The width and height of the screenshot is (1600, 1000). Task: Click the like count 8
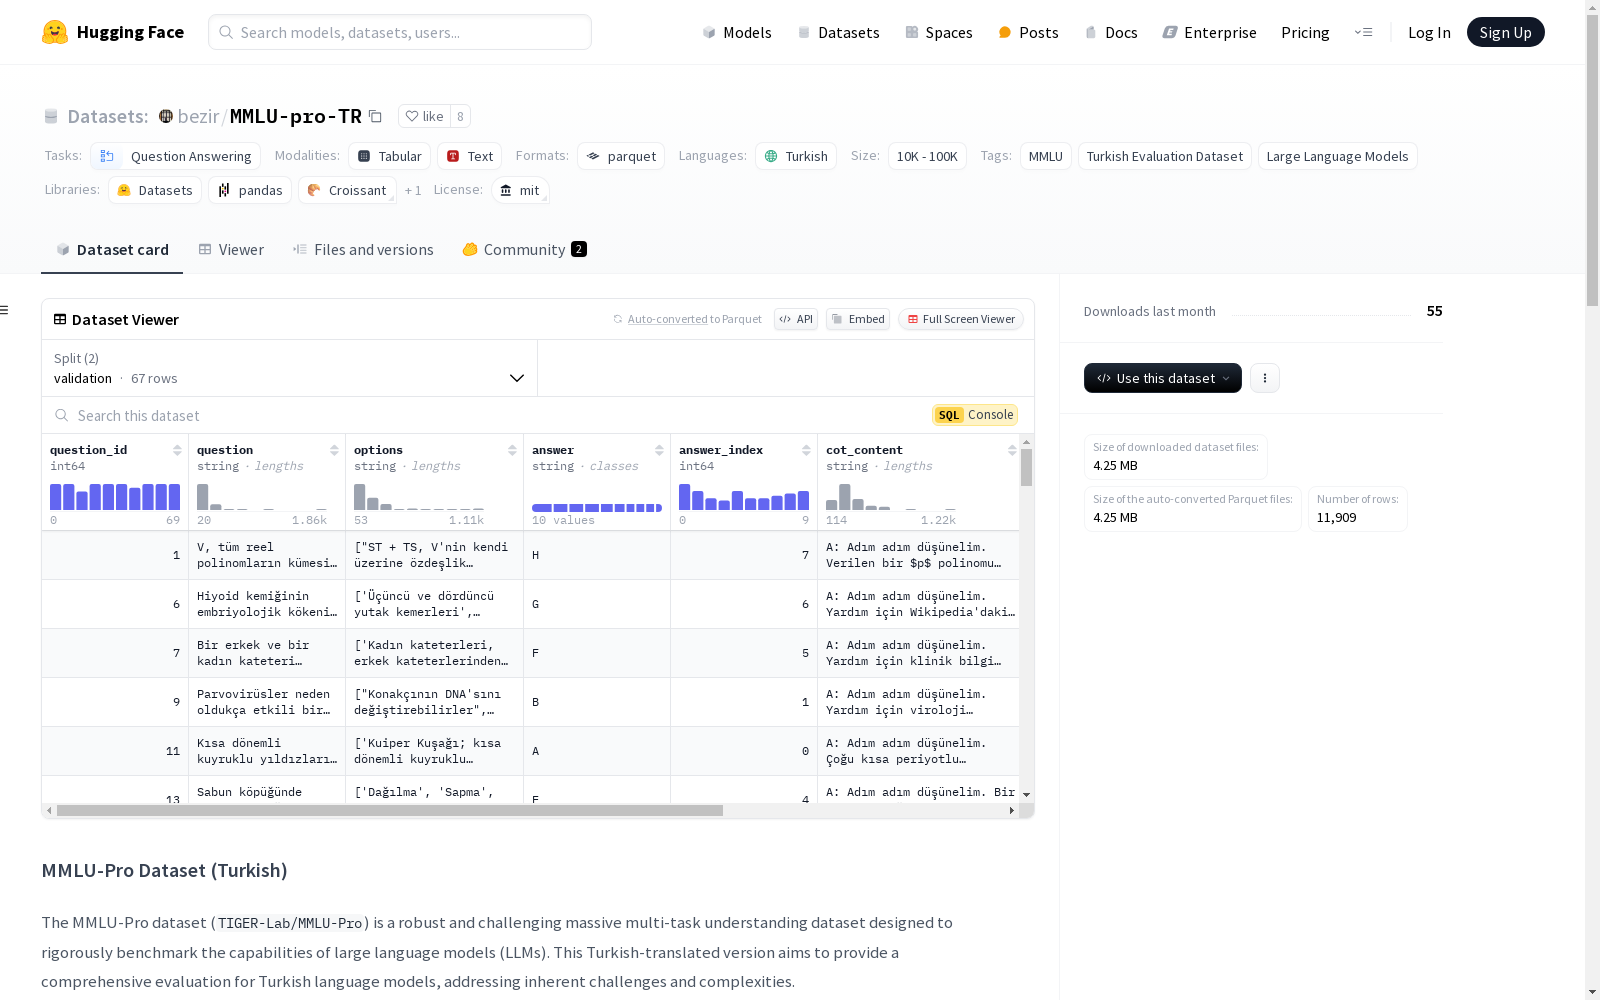pyautogui.click(x=460, y=116)
